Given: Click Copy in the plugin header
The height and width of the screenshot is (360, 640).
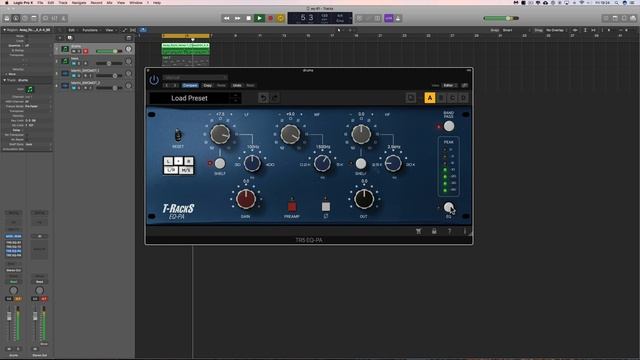Looking at the screenshot, I should click(208, 85).
